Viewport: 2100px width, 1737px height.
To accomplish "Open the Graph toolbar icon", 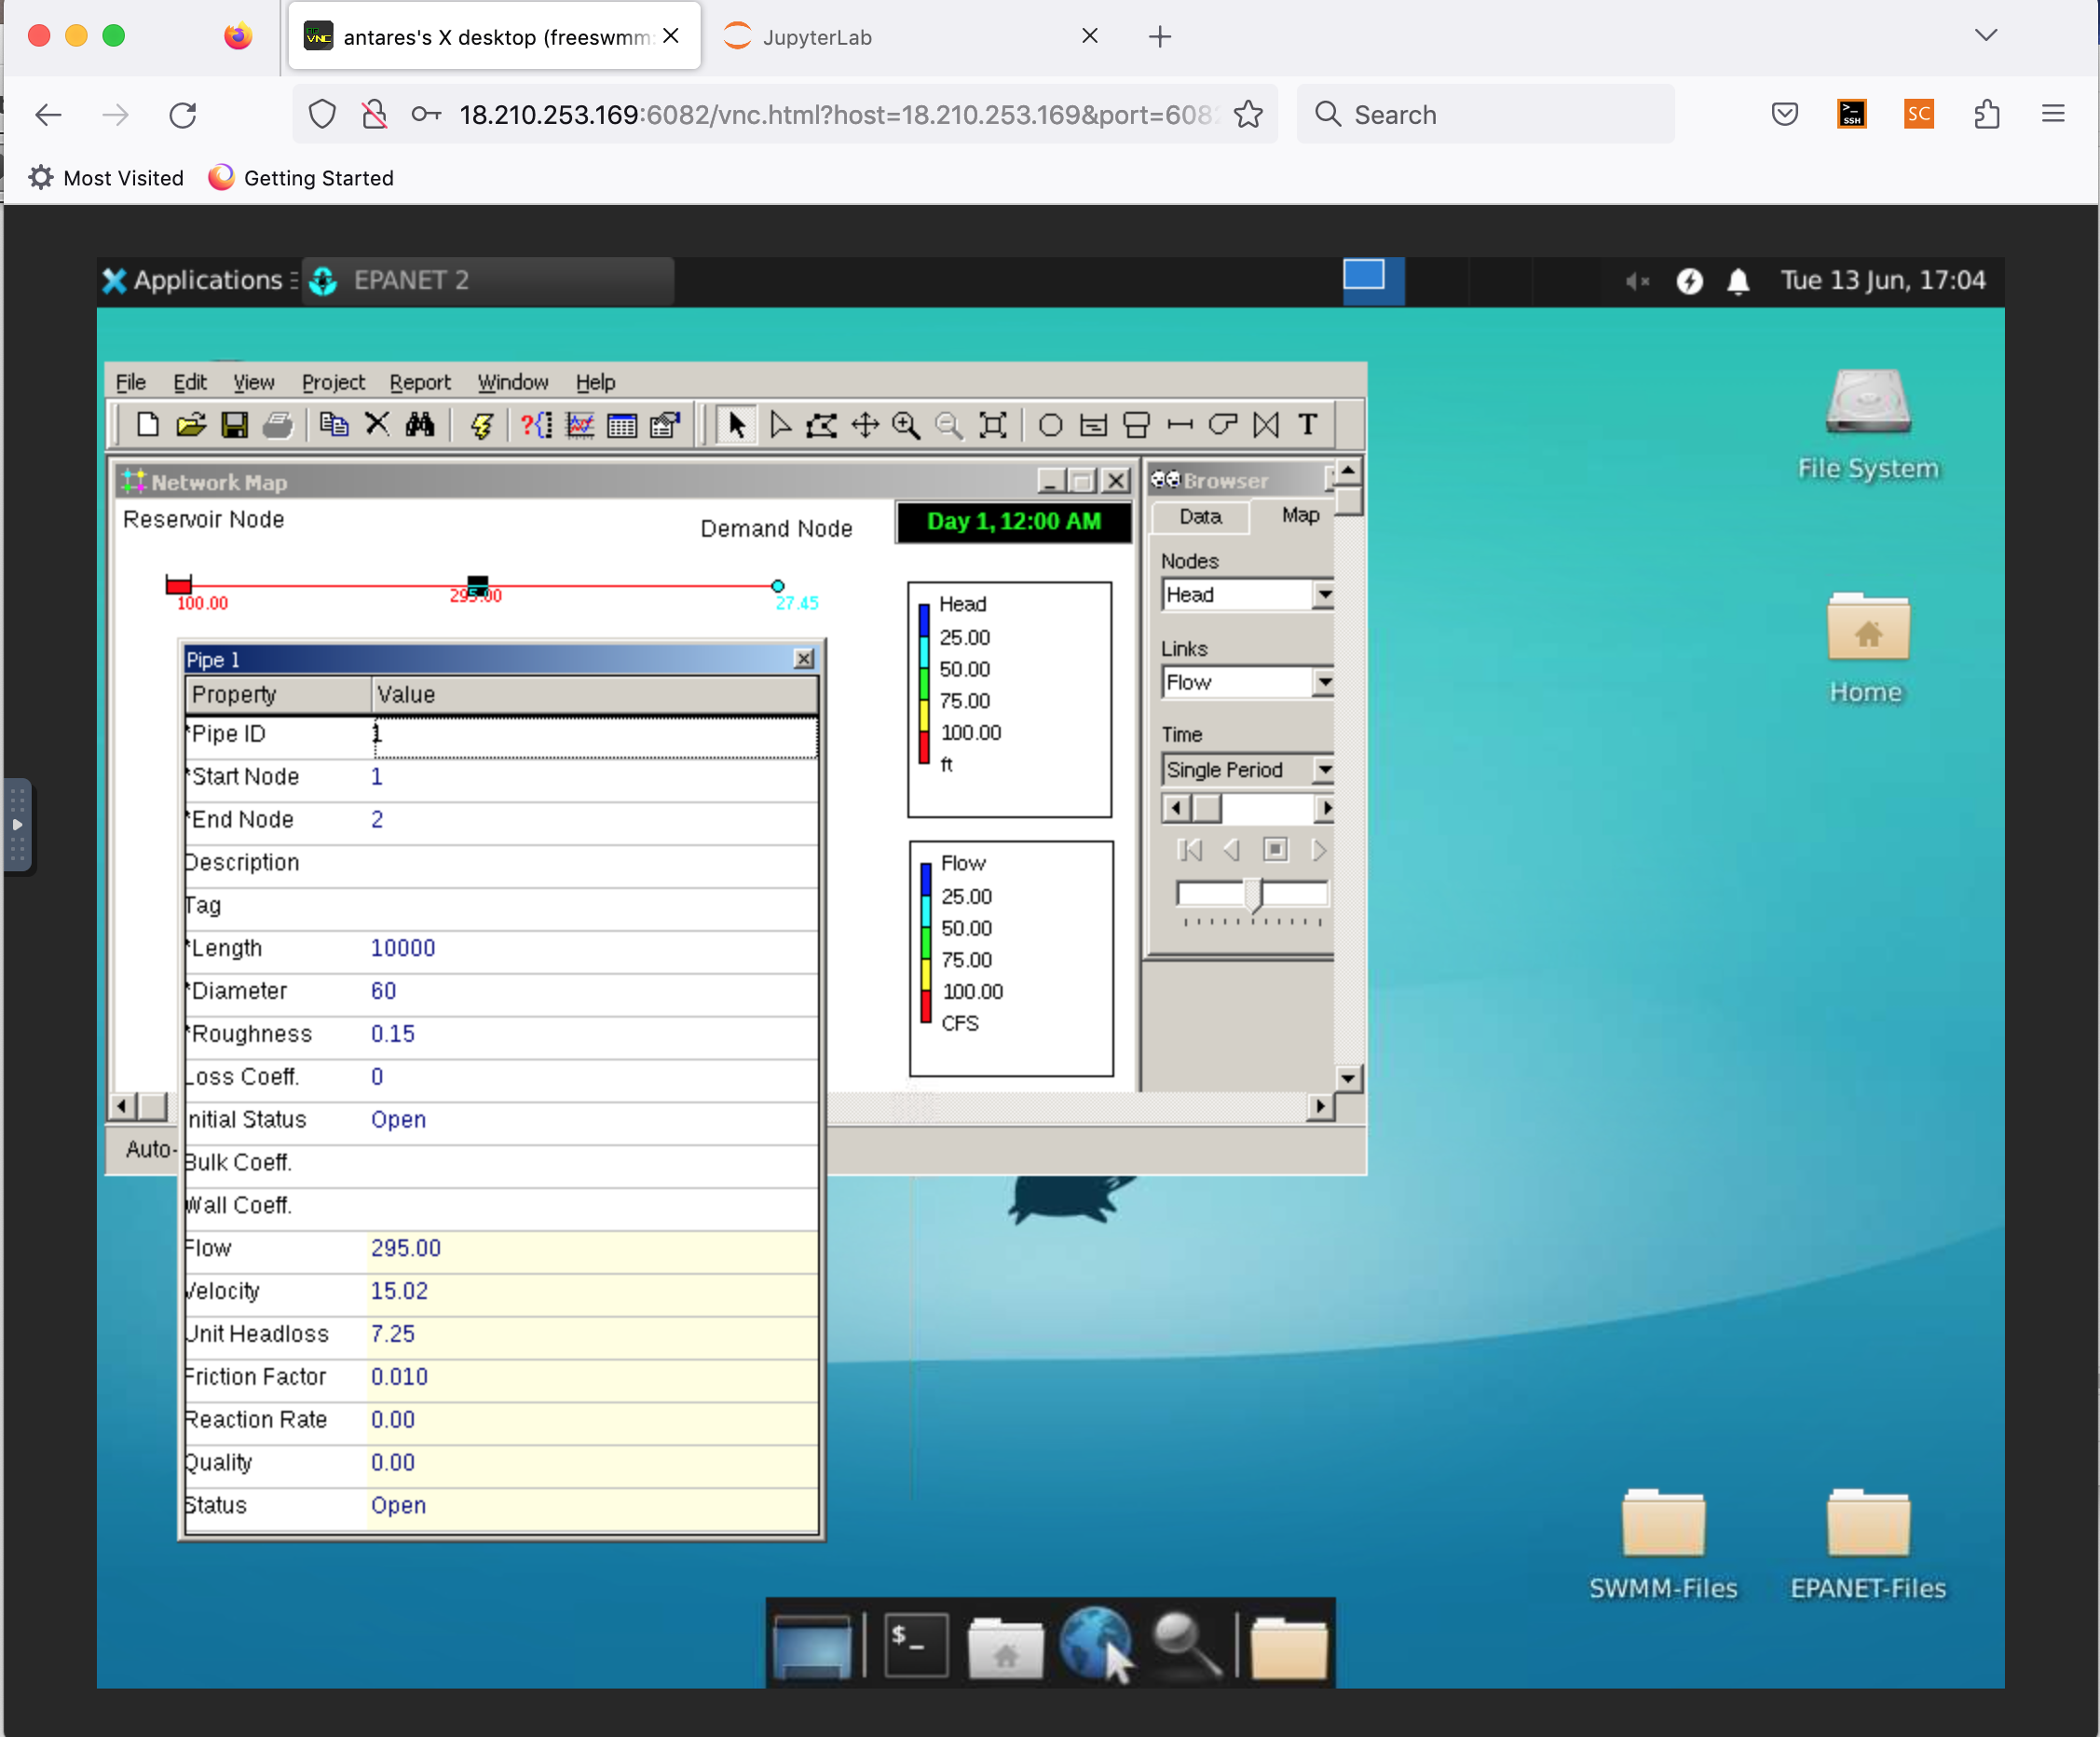I will point(580,425).
